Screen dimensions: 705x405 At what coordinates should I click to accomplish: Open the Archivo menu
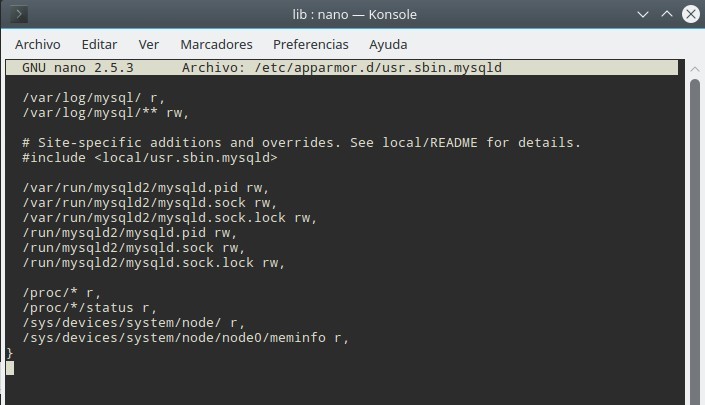38,45
